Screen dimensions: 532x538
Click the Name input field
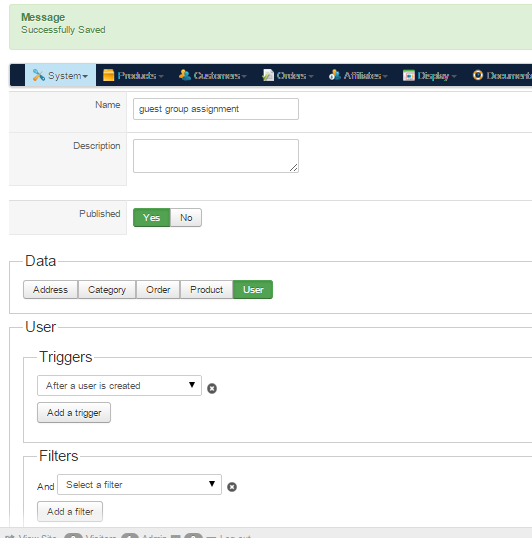[216, 109]
